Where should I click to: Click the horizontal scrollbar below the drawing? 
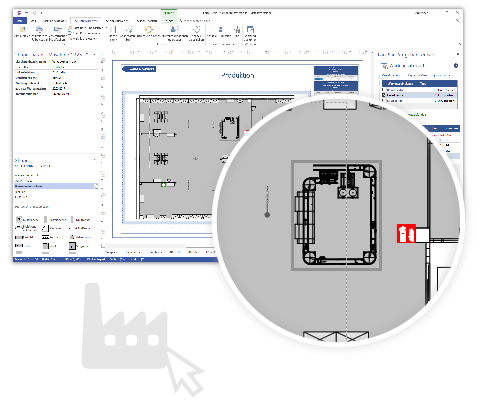[145, 246]
